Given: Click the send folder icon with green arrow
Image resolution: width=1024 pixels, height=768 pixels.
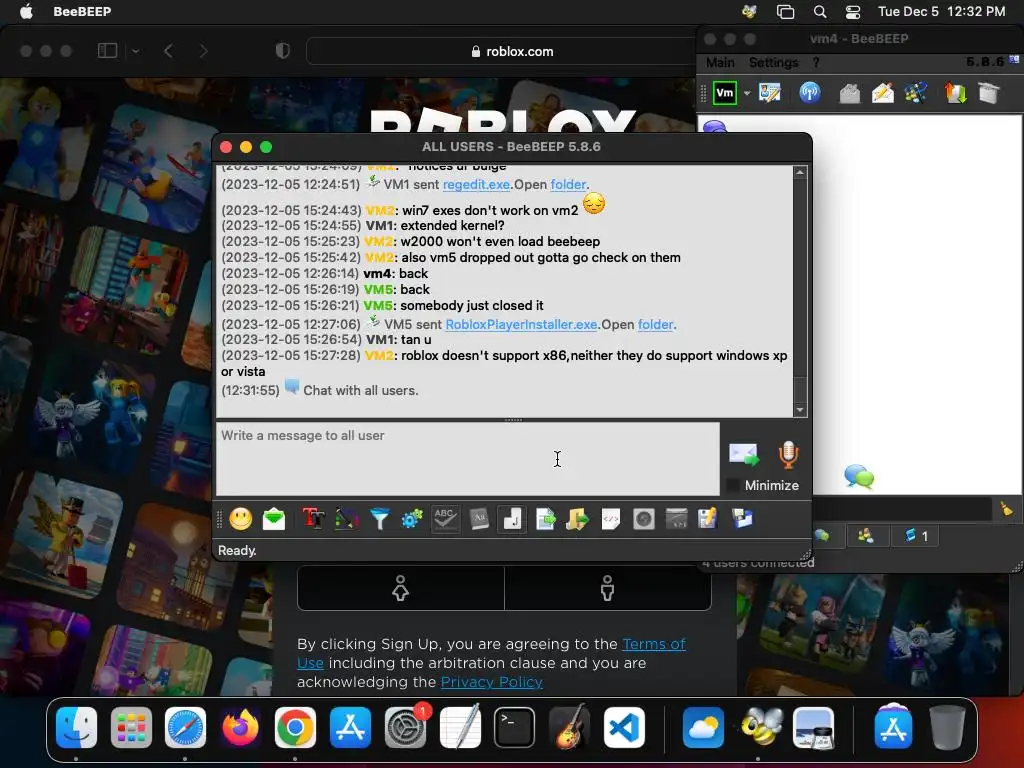Looking at the screenshot, I should tap(577, 519).
